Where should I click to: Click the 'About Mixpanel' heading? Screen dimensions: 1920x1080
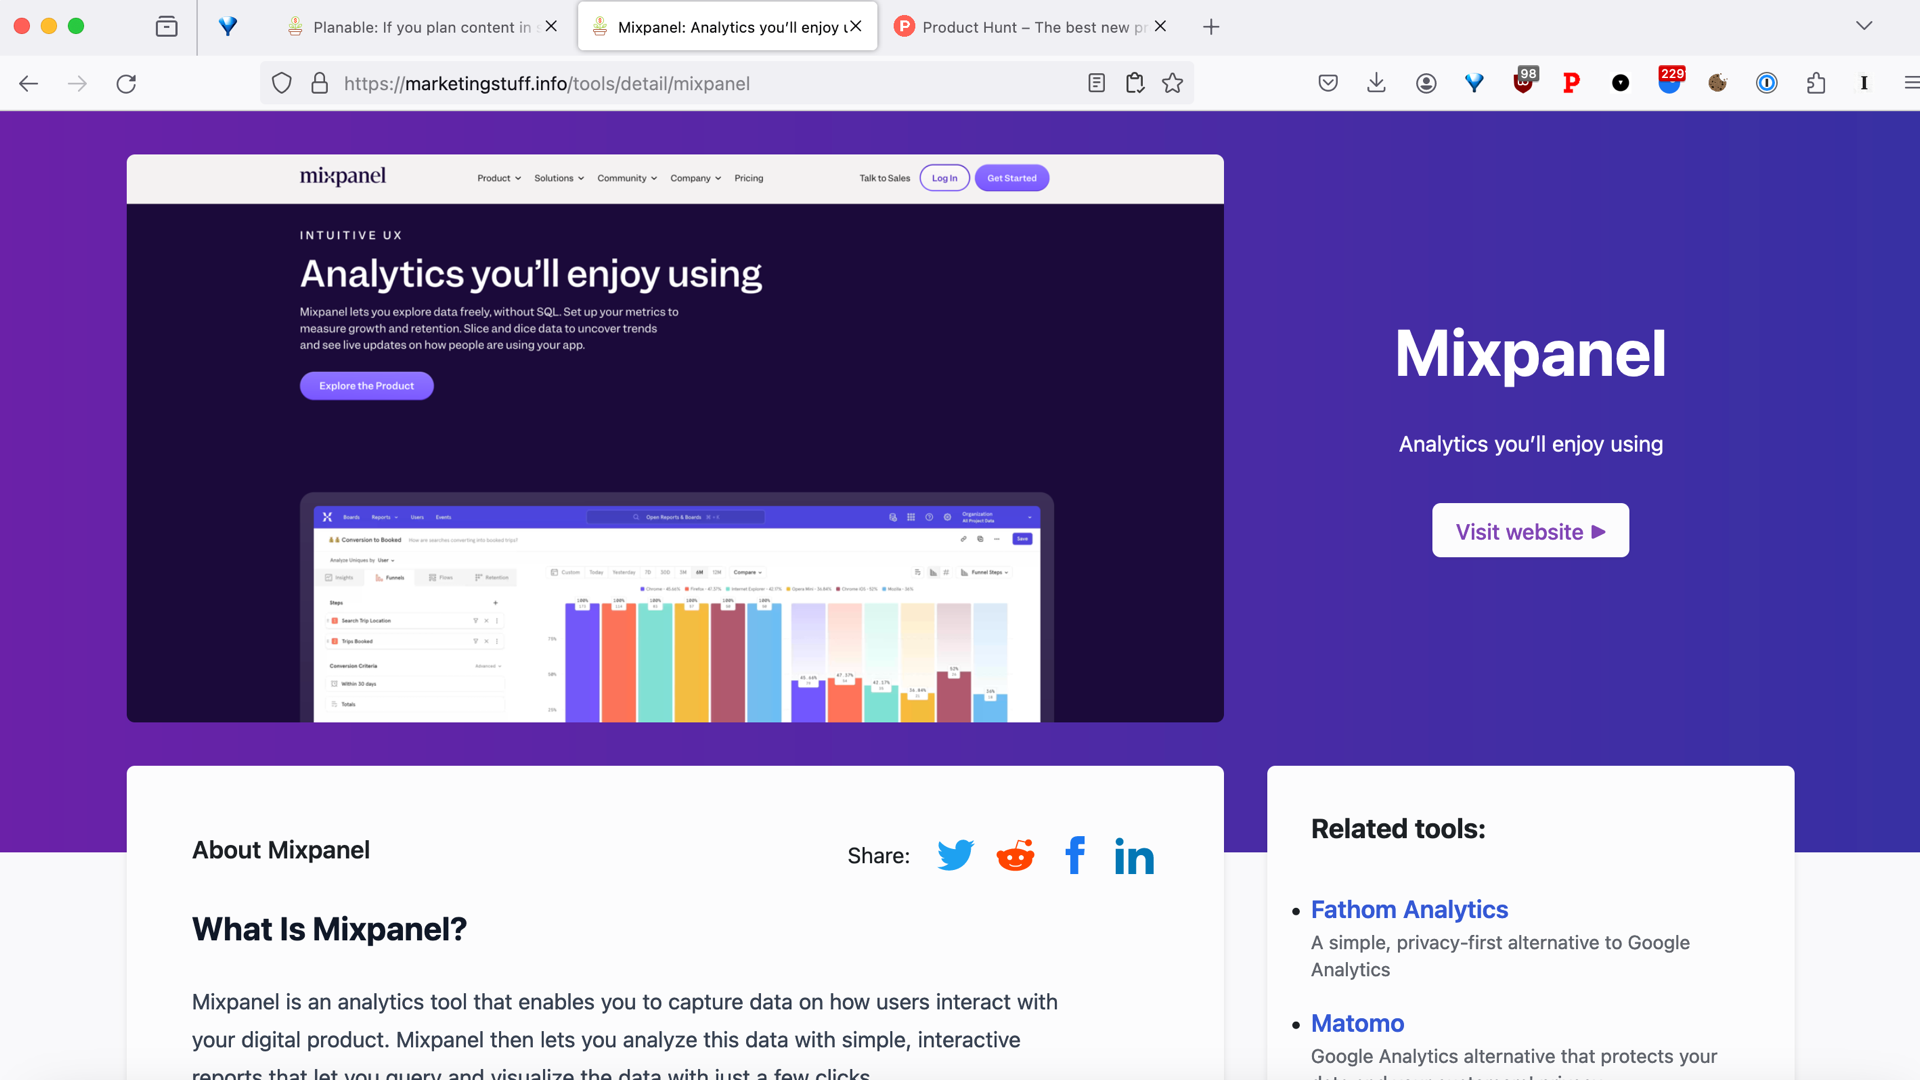click(x=281, y=850)
